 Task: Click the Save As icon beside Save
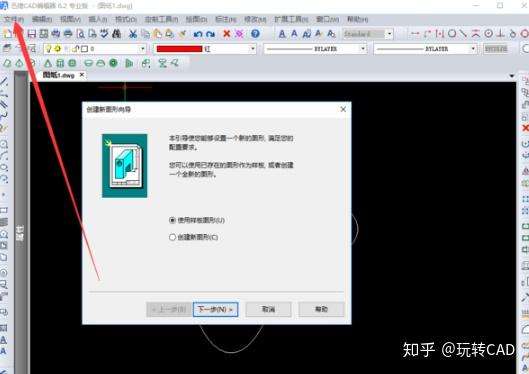click(x=44, y=34)
